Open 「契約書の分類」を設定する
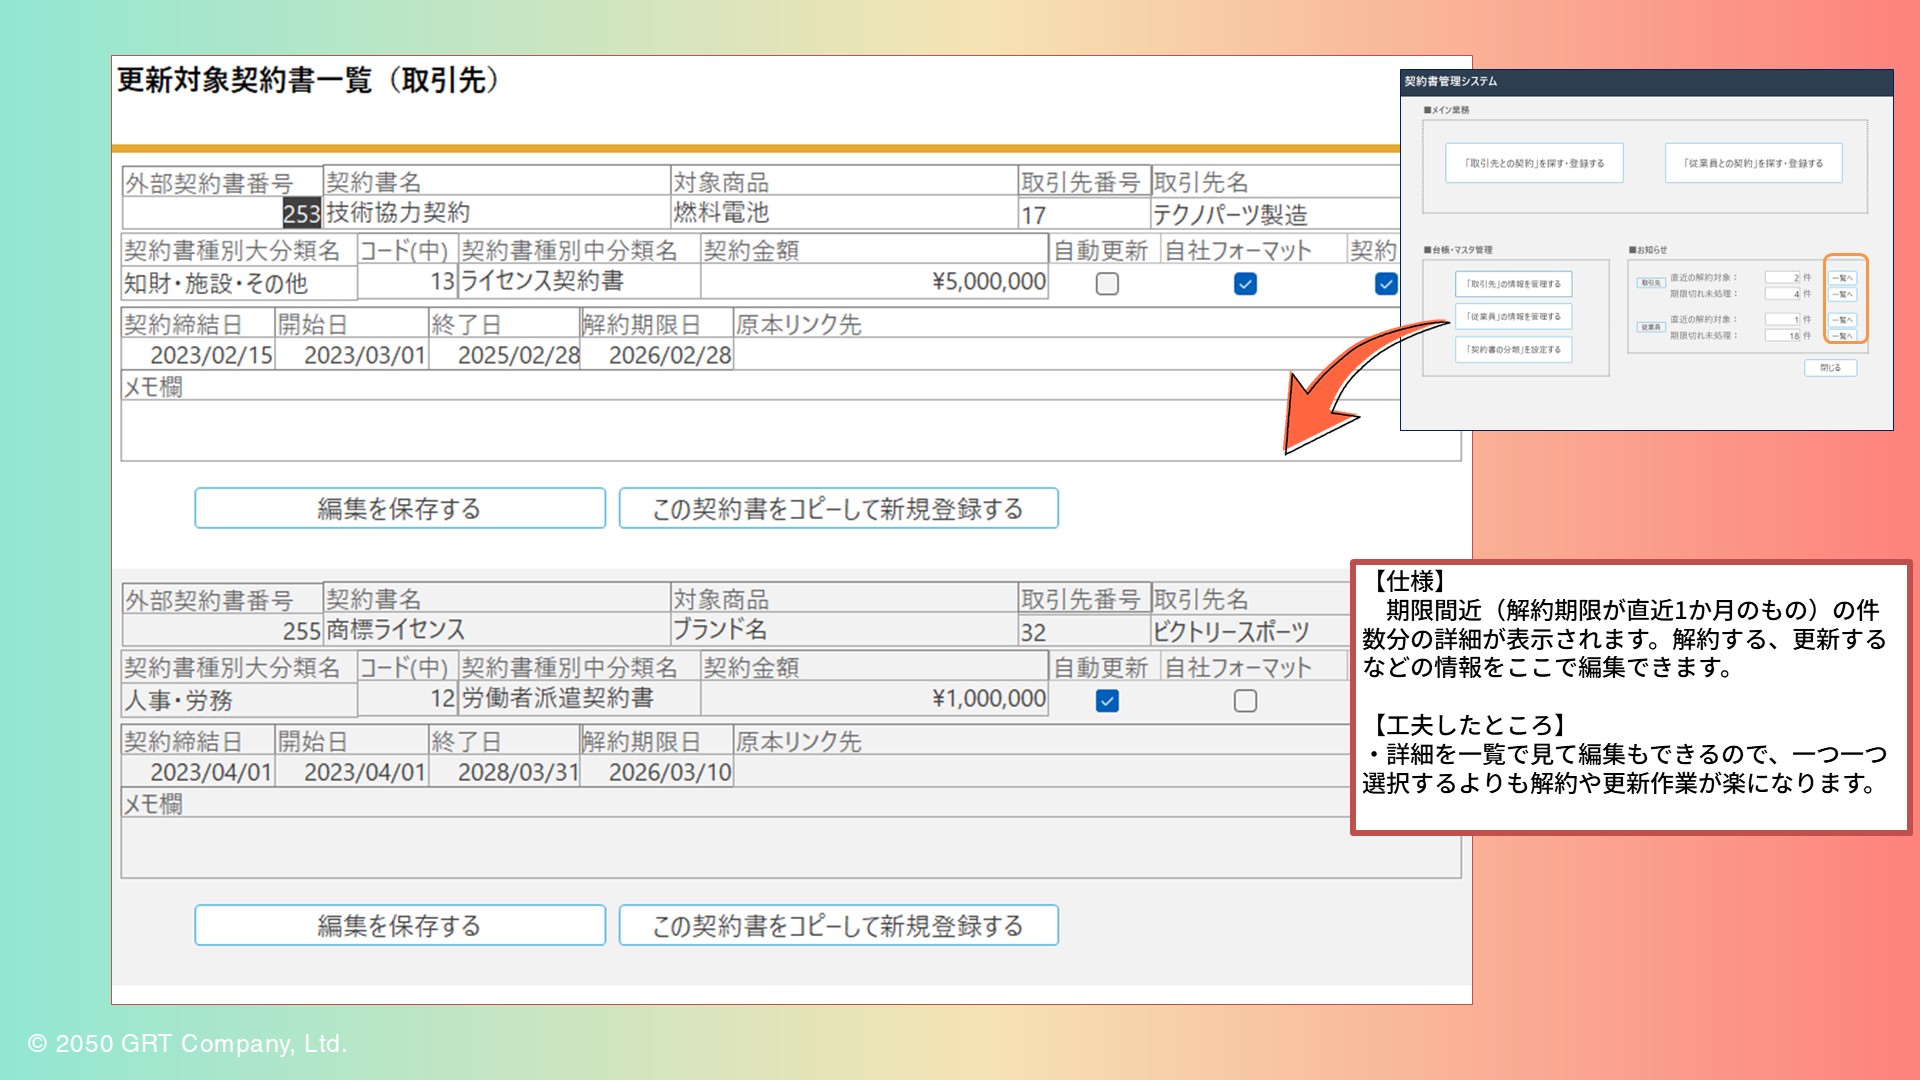The height and width of the screenshot is (1080, 1920). (1513, 350)
